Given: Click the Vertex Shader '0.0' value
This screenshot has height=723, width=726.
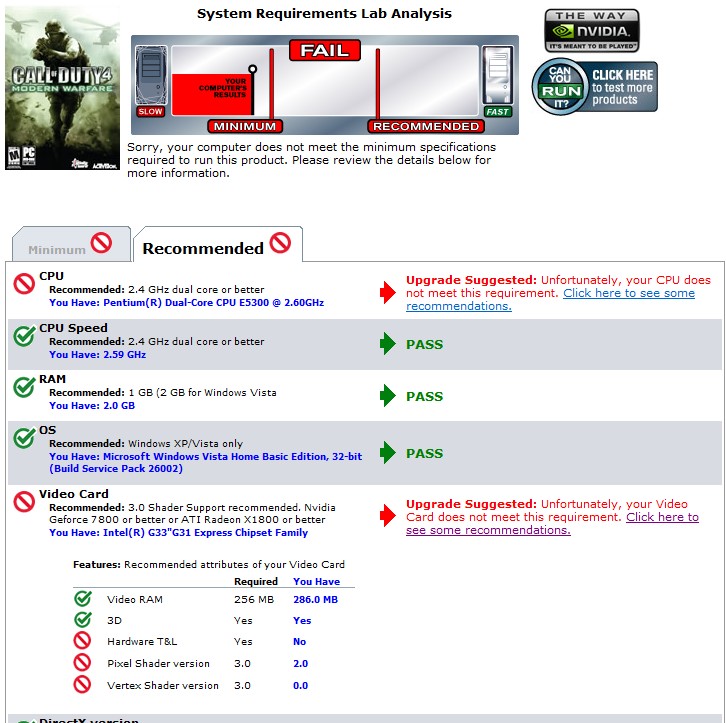Looking at the screenshot, I should 300,686.
